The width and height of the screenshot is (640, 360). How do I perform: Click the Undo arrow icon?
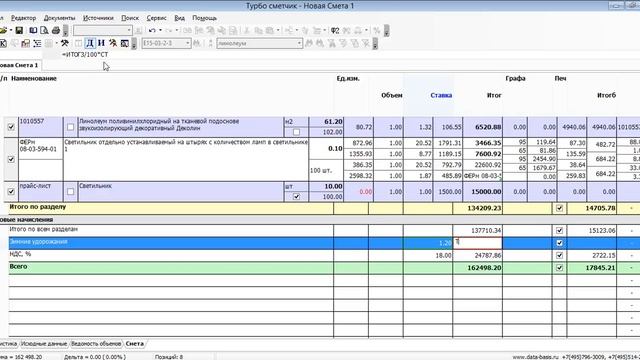(x=152, y=30)
